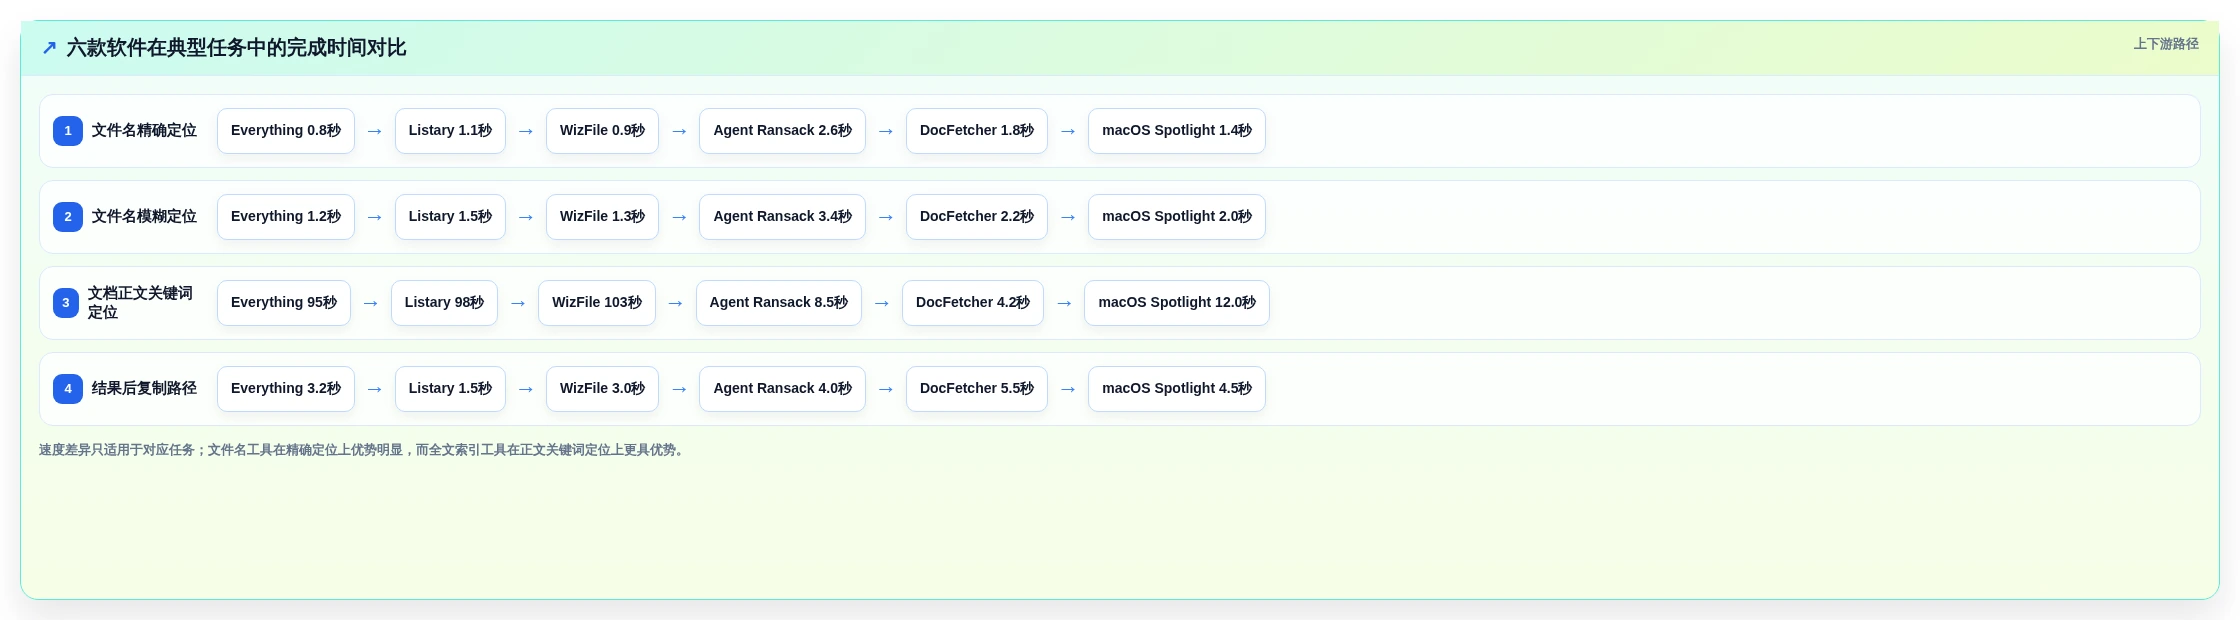Select the Everything 0.8秒 chip
This screenshot has height=620, width=2240.
(x=286, y=131)
